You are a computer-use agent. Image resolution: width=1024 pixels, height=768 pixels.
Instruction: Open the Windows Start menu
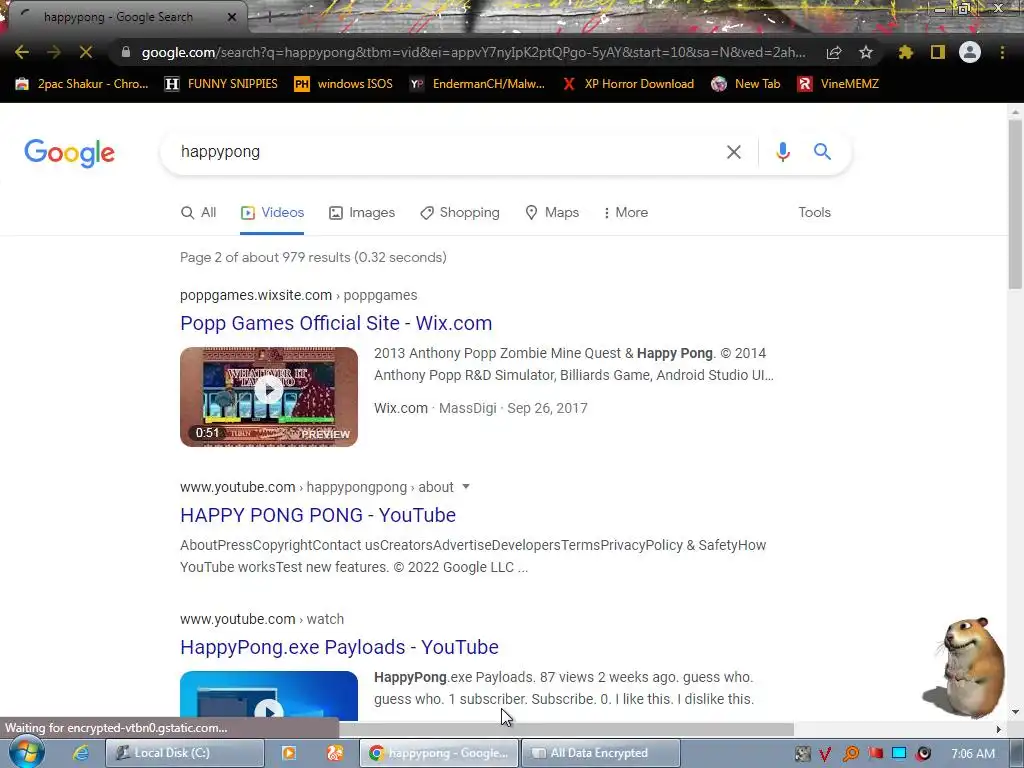pos(27,753)
